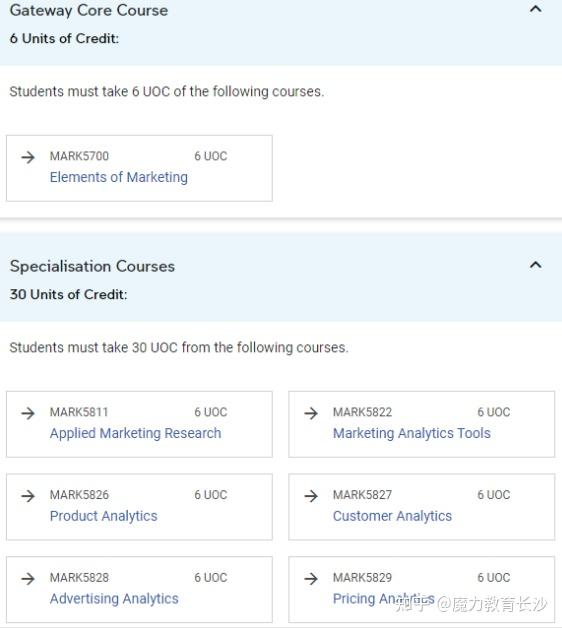Collapse the Gateway Core Course section chevron

536,9
